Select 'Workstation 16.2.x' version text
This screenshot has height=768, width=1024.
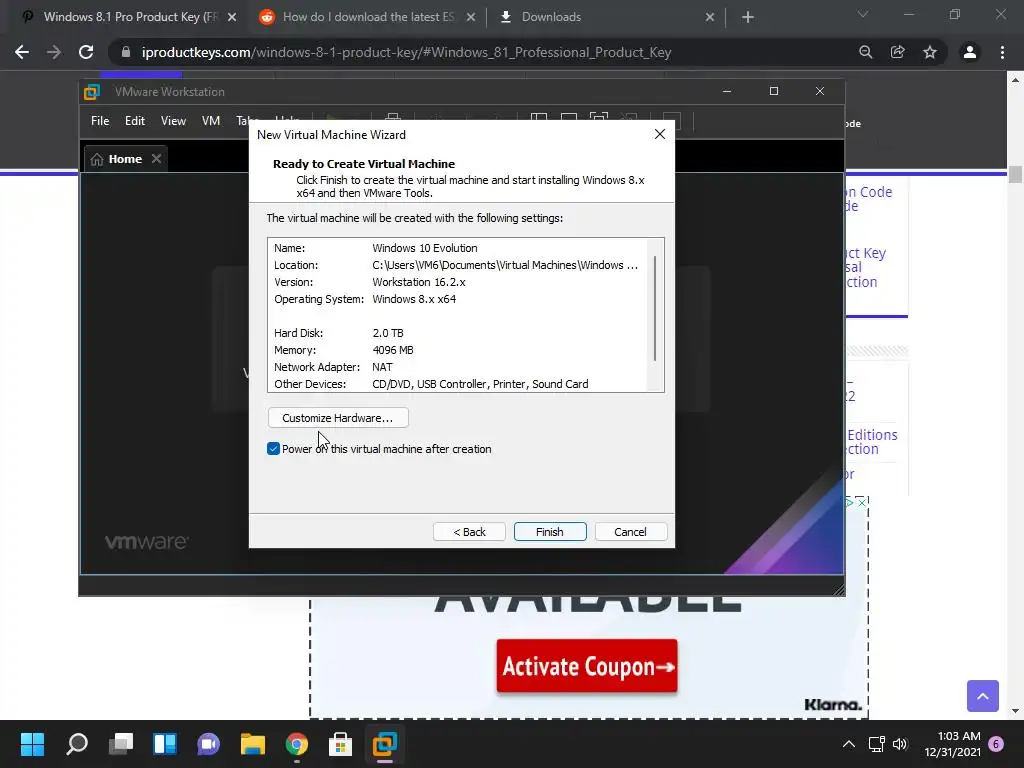(419, 282)
